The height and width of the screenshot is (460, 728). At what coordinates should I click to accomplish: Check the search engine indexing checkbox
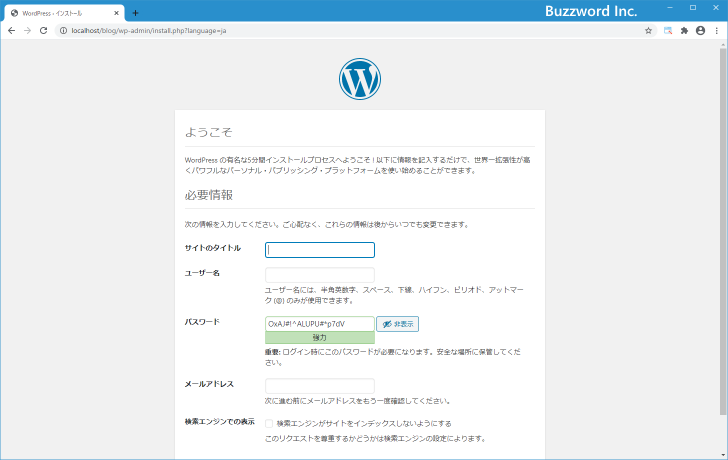coord(269,423)
